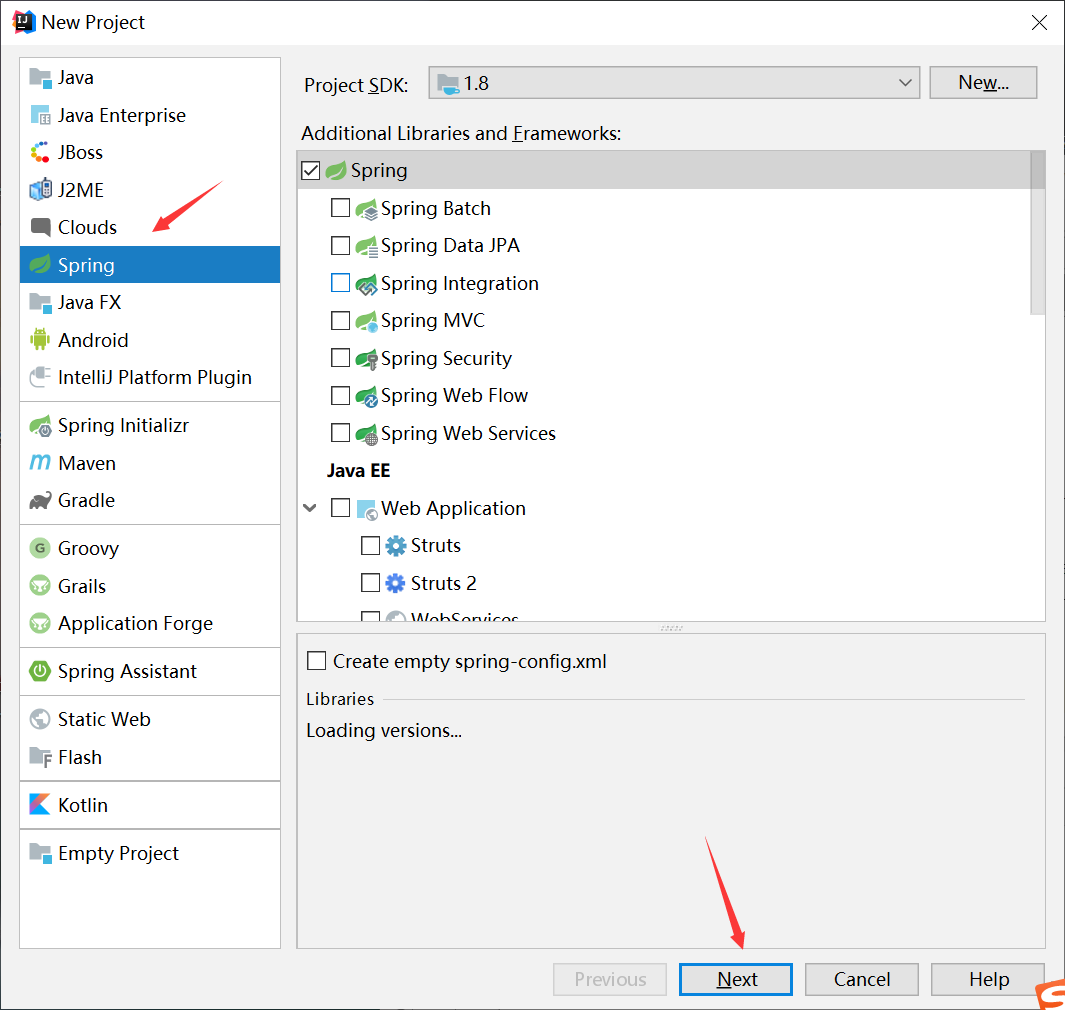The image size is (1065, 1010).
Task: Click the Android robot icon
Action: [x=41, y=340]
